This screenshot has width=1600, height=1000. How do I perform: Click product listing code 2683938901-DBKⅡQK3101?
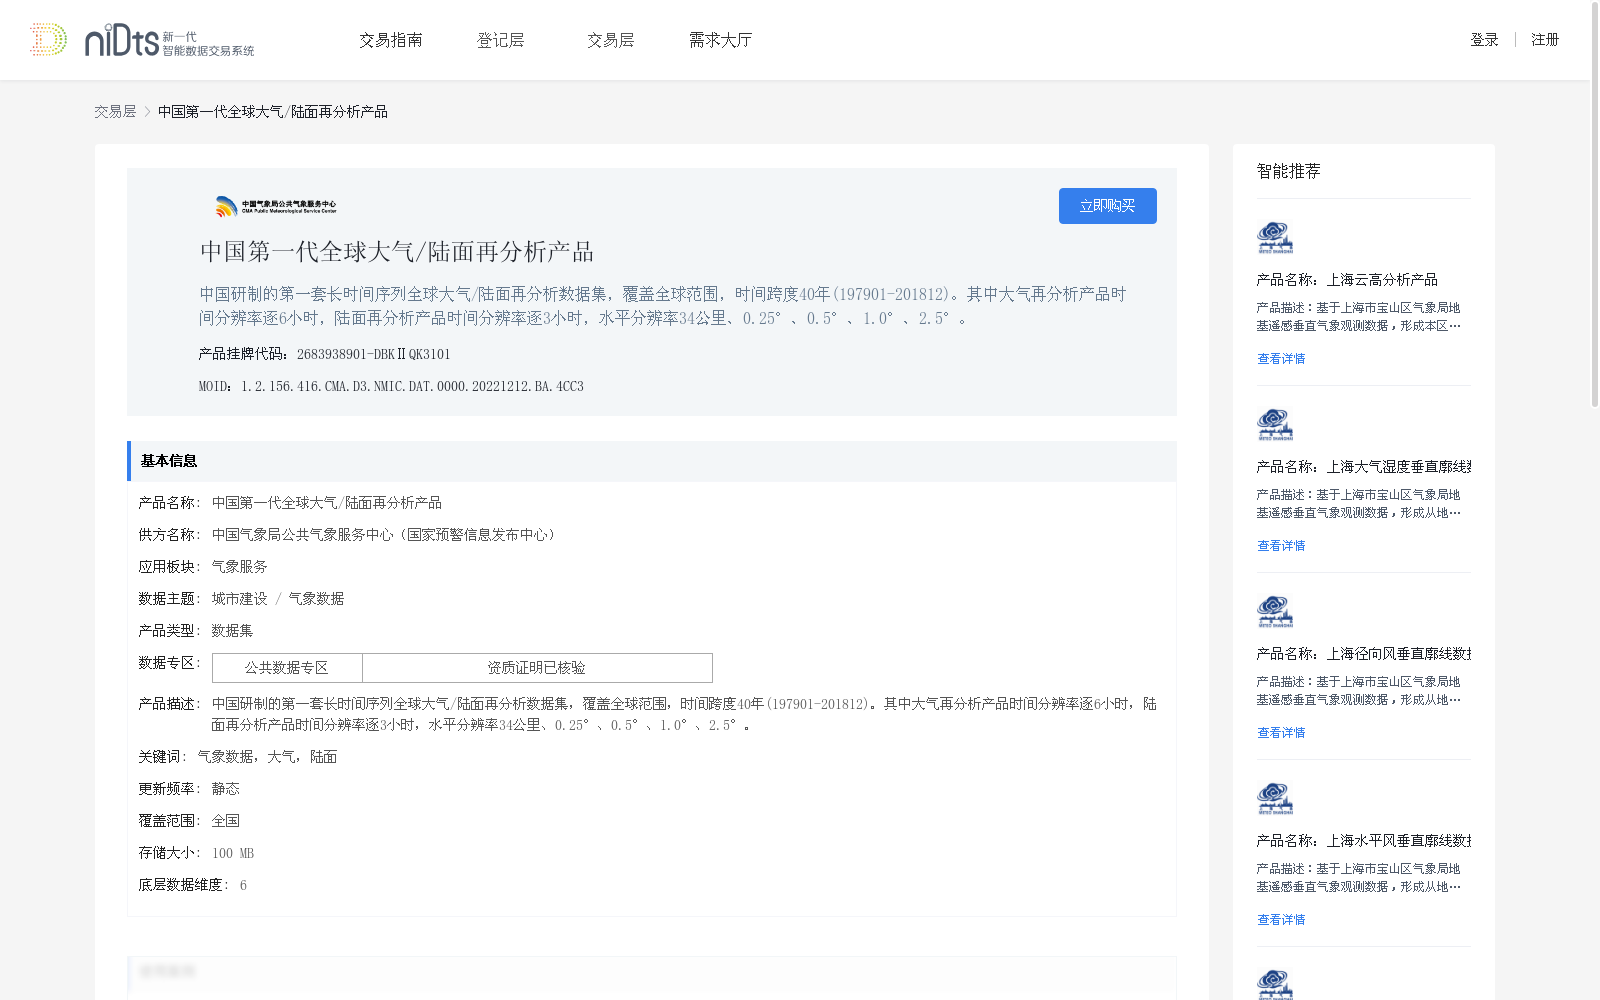point(374,354)
